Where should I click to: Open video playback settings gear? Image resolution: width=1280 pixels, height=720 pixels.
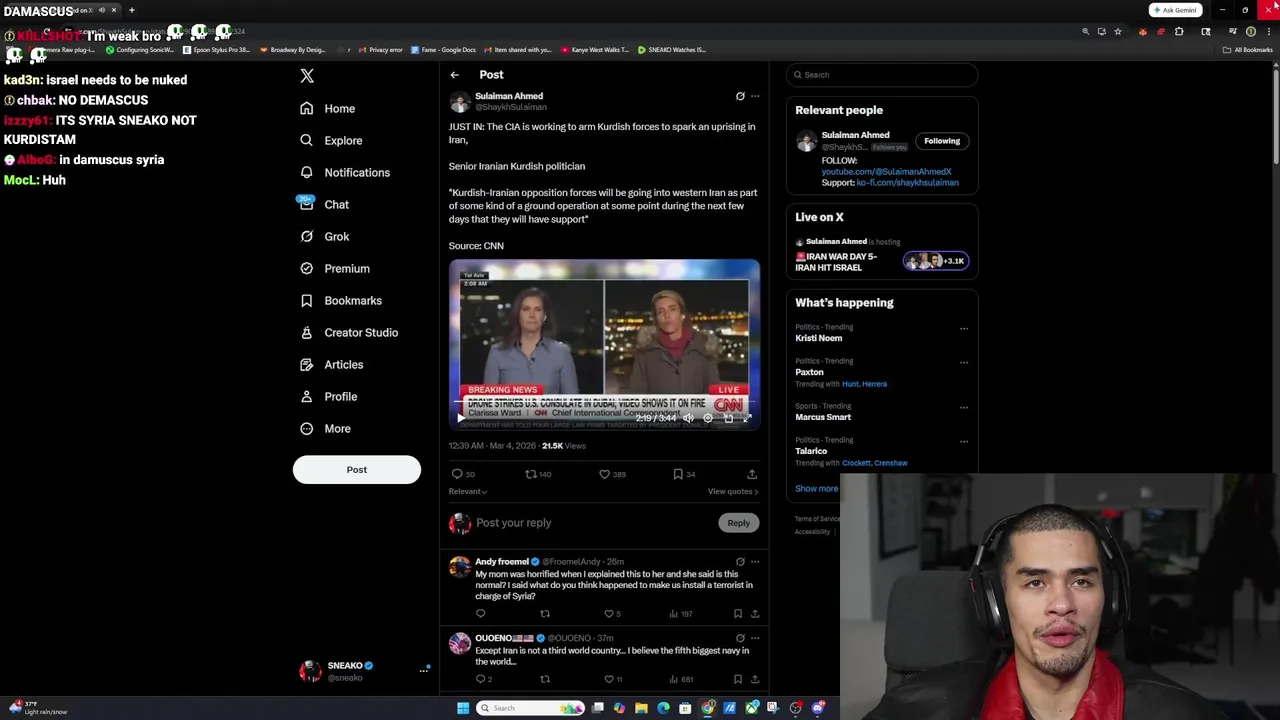coord(708,418)
